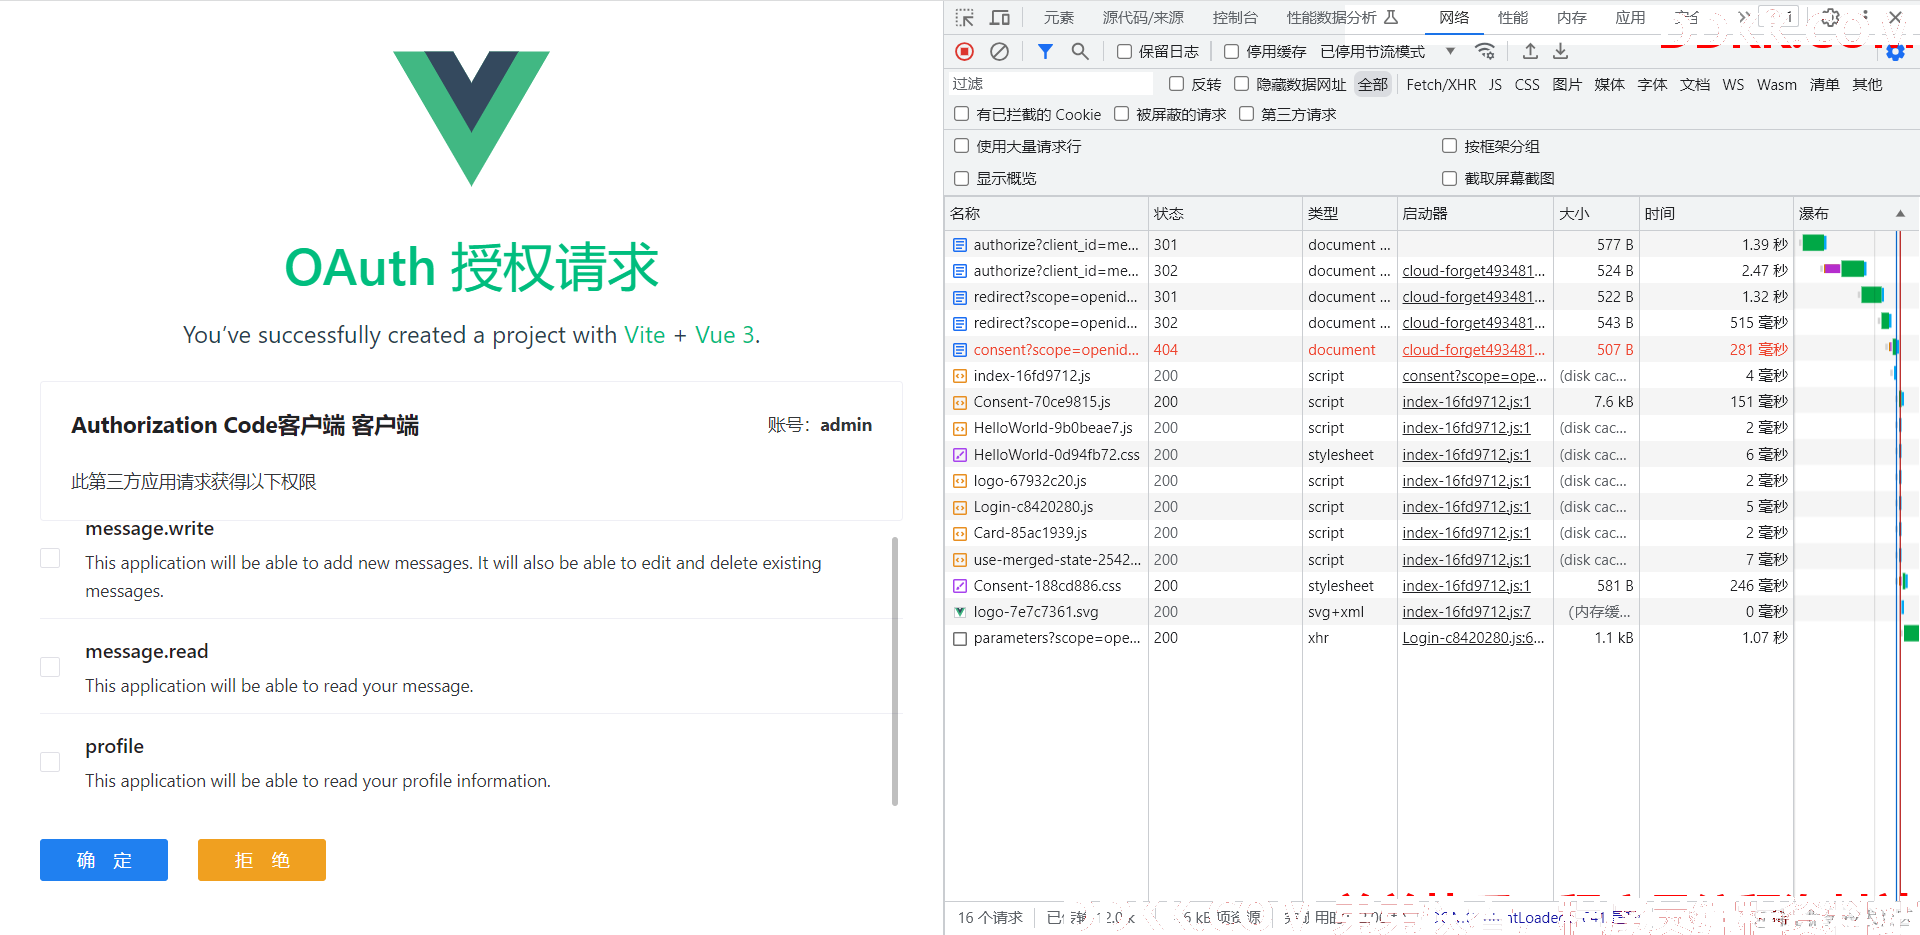
Task: Open the DevTools settings gear
Action: (x=1830, y=17)
